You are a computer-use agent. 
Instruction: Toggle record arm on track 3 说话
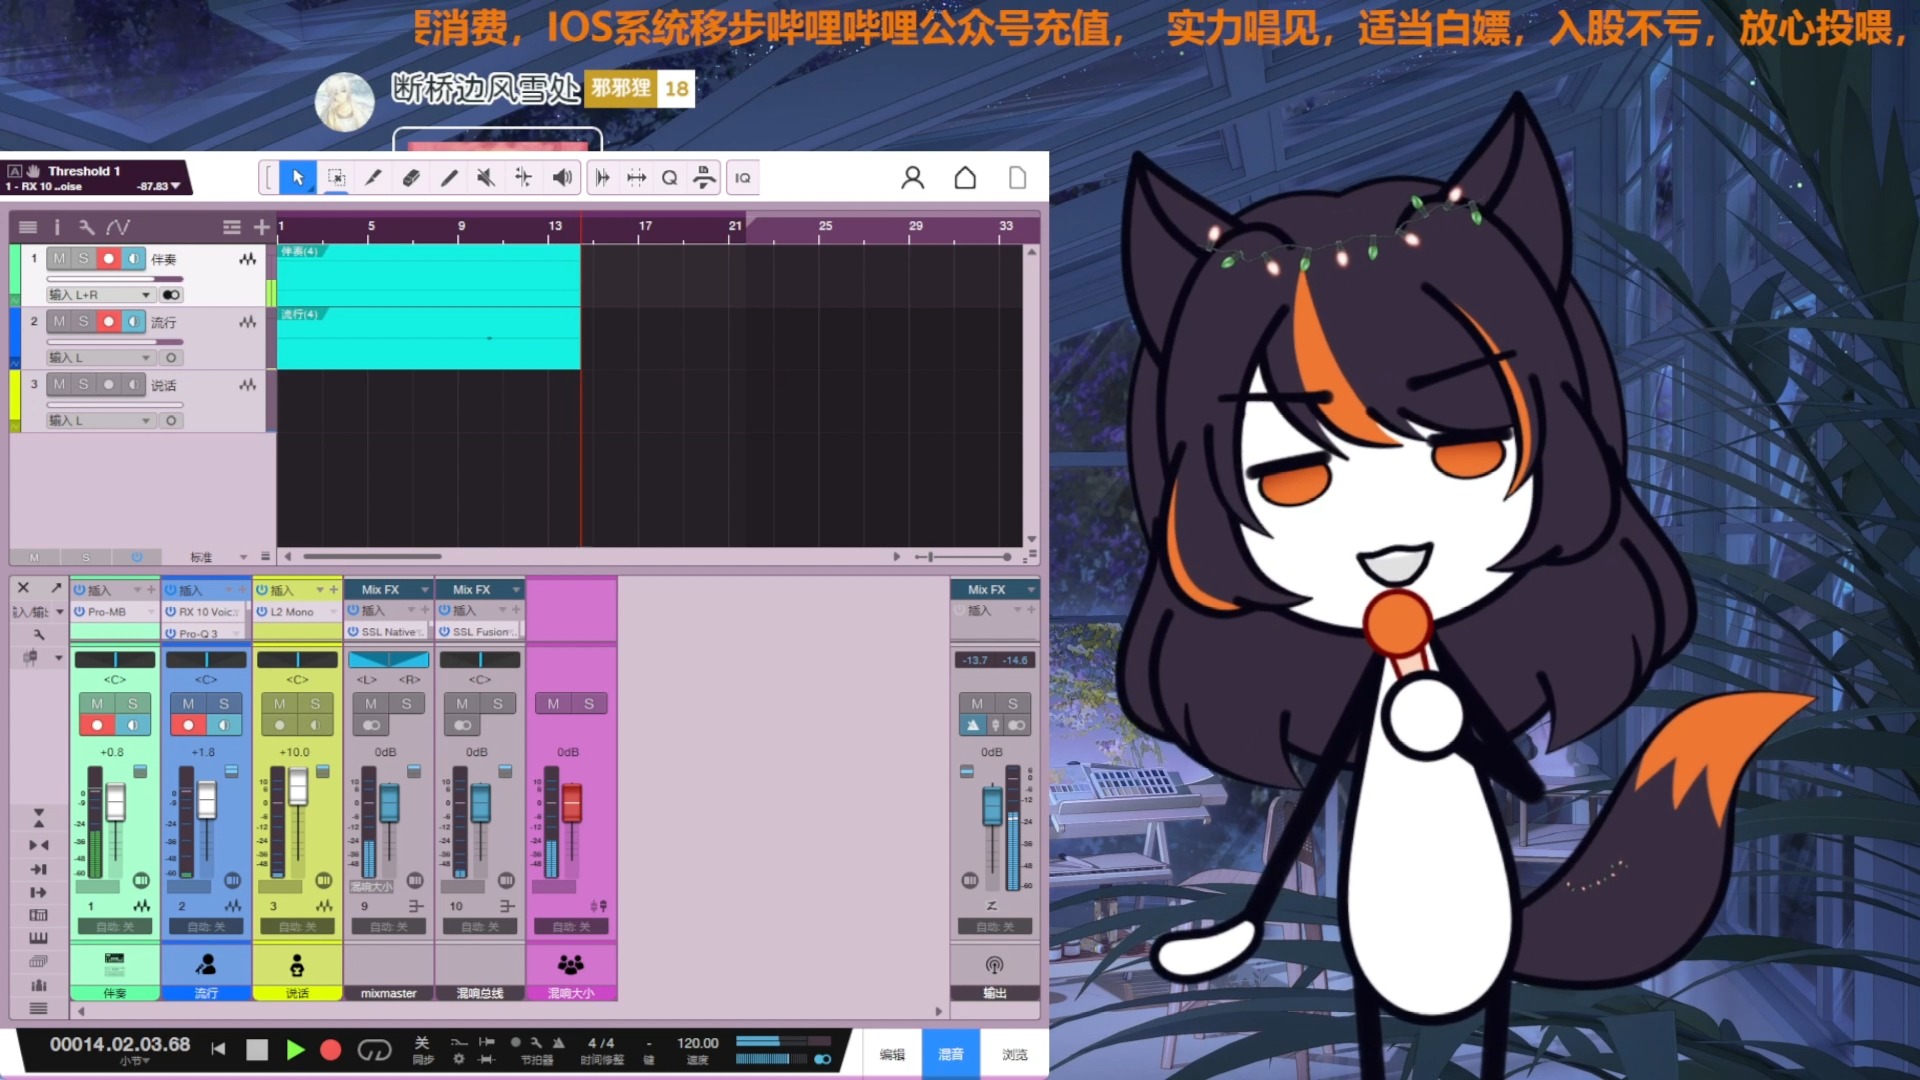point(108,384)
